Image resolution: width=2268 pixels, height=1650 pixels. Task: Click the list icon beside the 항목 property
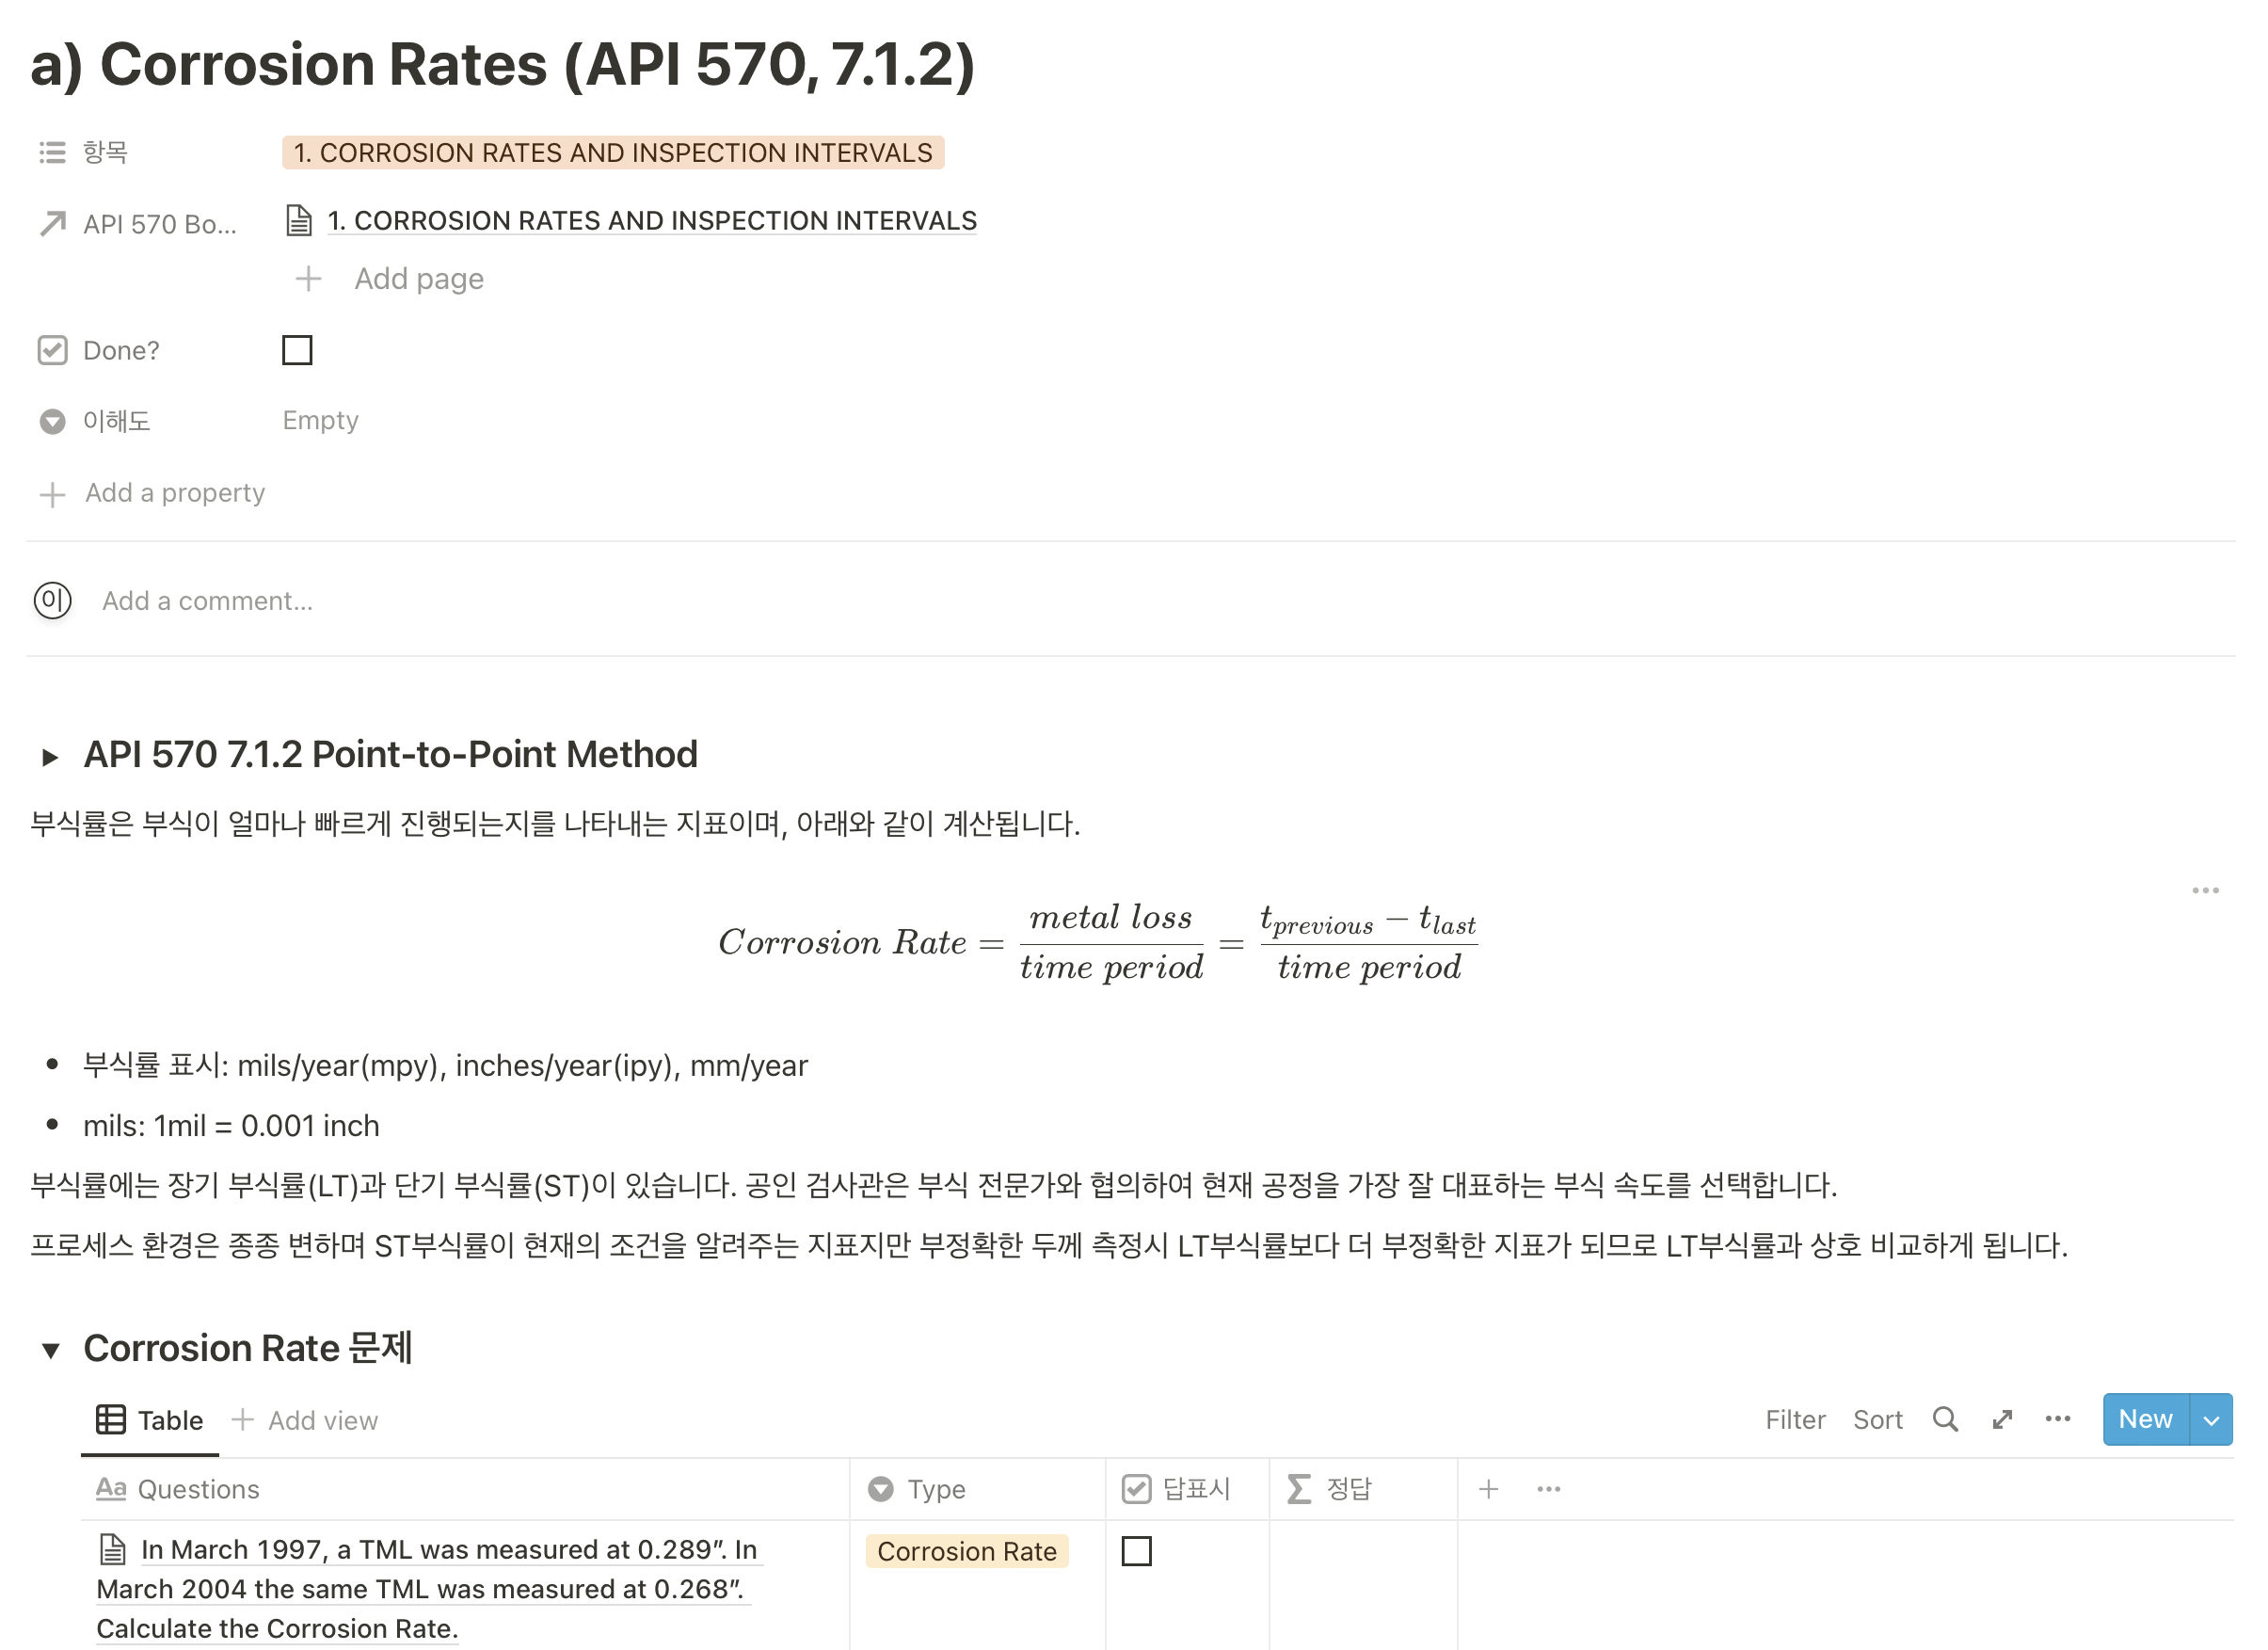coord(51,152)
